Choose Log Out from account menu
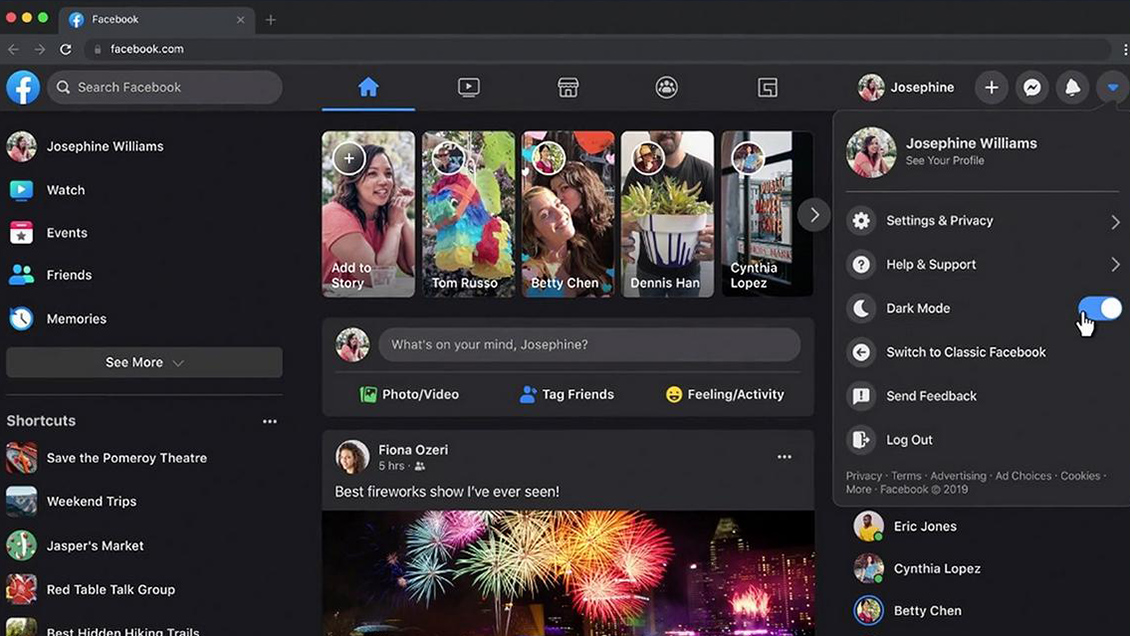Viewport: 1130px width, 636px height. [909, 440]
